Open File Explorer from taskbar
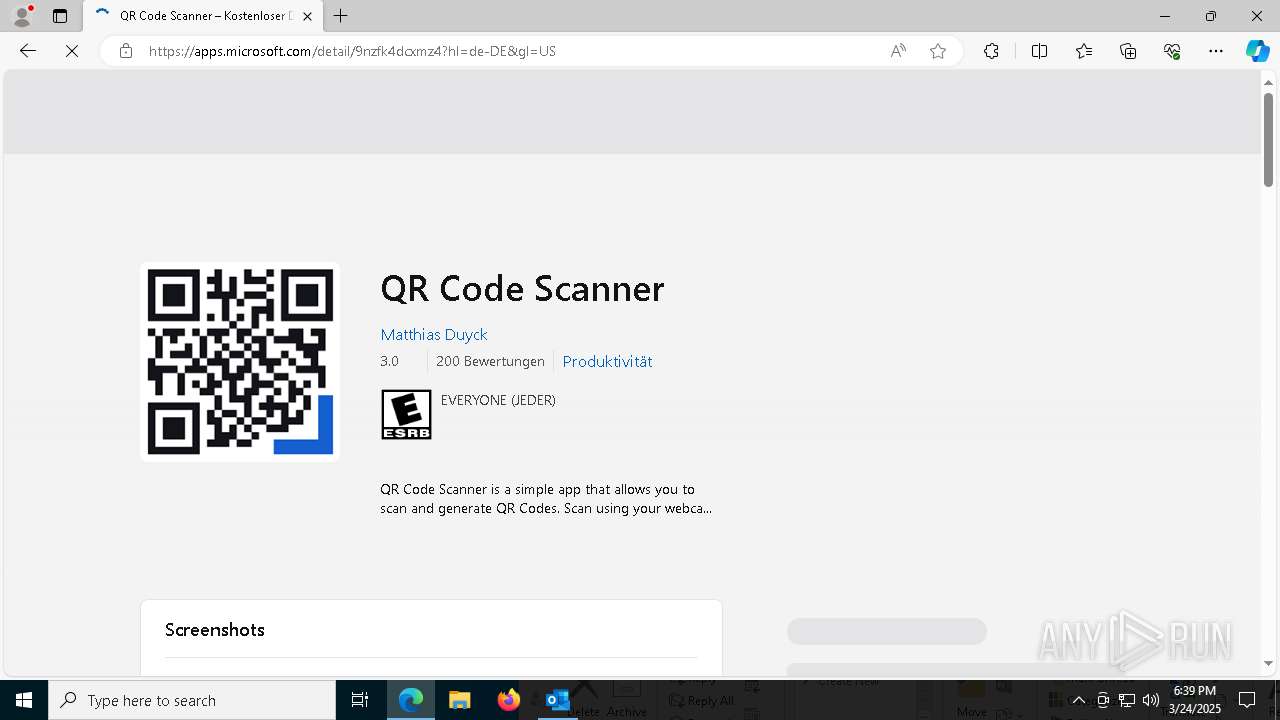The height and width of the screenshot is (720, 1280). [459, 700]
